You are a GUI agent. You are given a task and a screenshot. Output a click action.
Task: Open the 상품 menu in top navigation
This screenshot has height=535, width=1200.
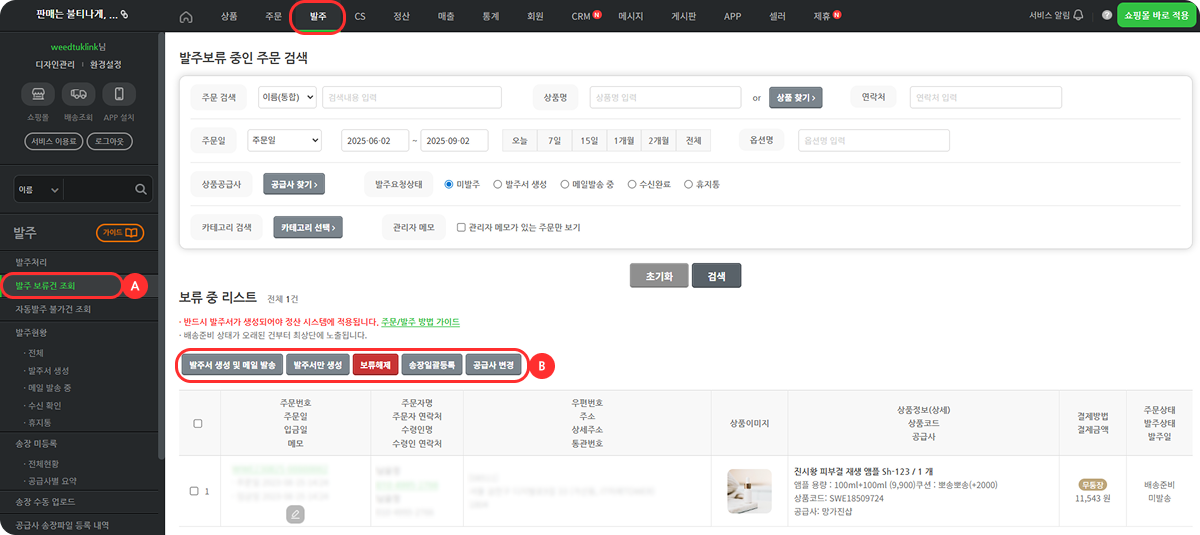[x=229, y=17]
